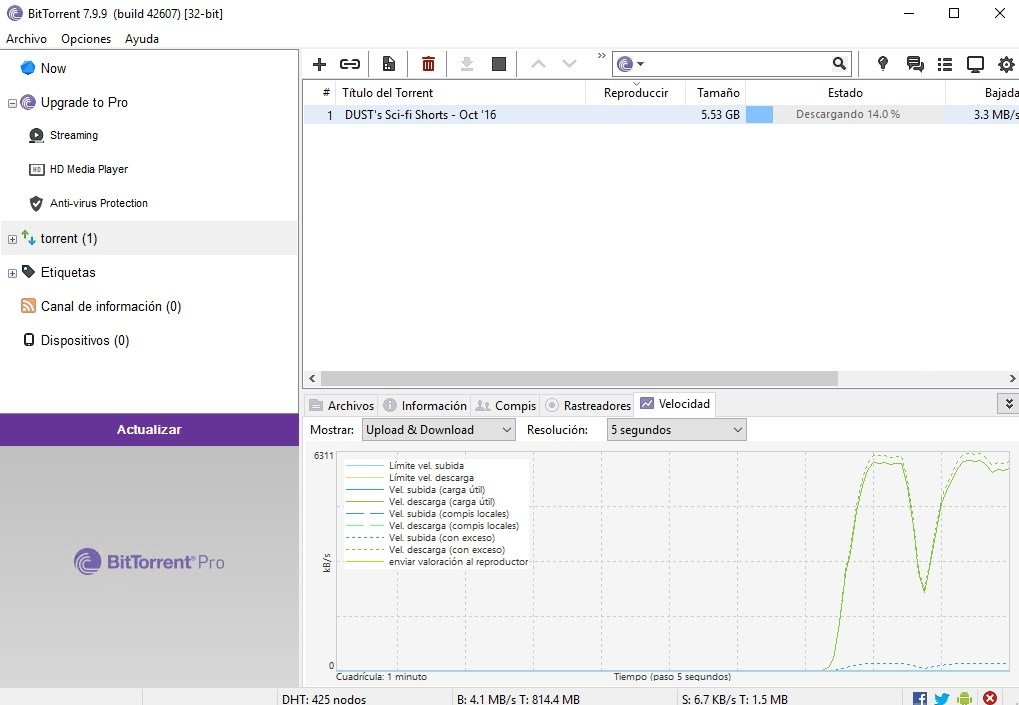This screenshot has height=705, width=1019.
Task: Click DHT: 425 nodos status
Action: (x=324, y=699)
